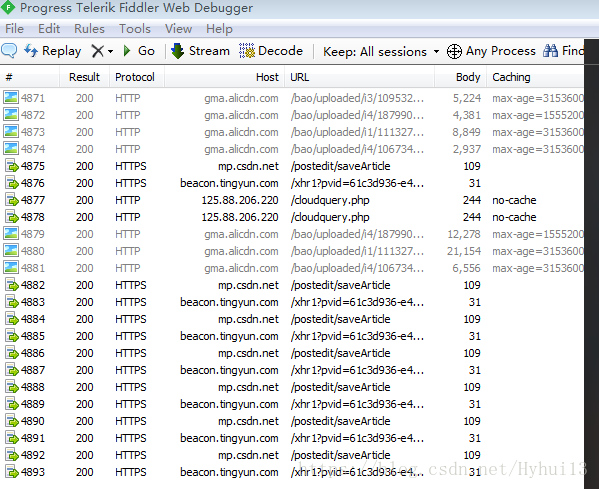The image size is (599, 489).
Task: Click HTTPS protocol cell in session 4886
Action: tap(131, 353)
